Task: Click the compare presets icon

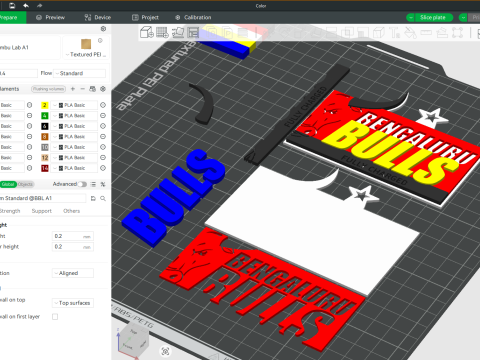Action: (x=103, y=184)
